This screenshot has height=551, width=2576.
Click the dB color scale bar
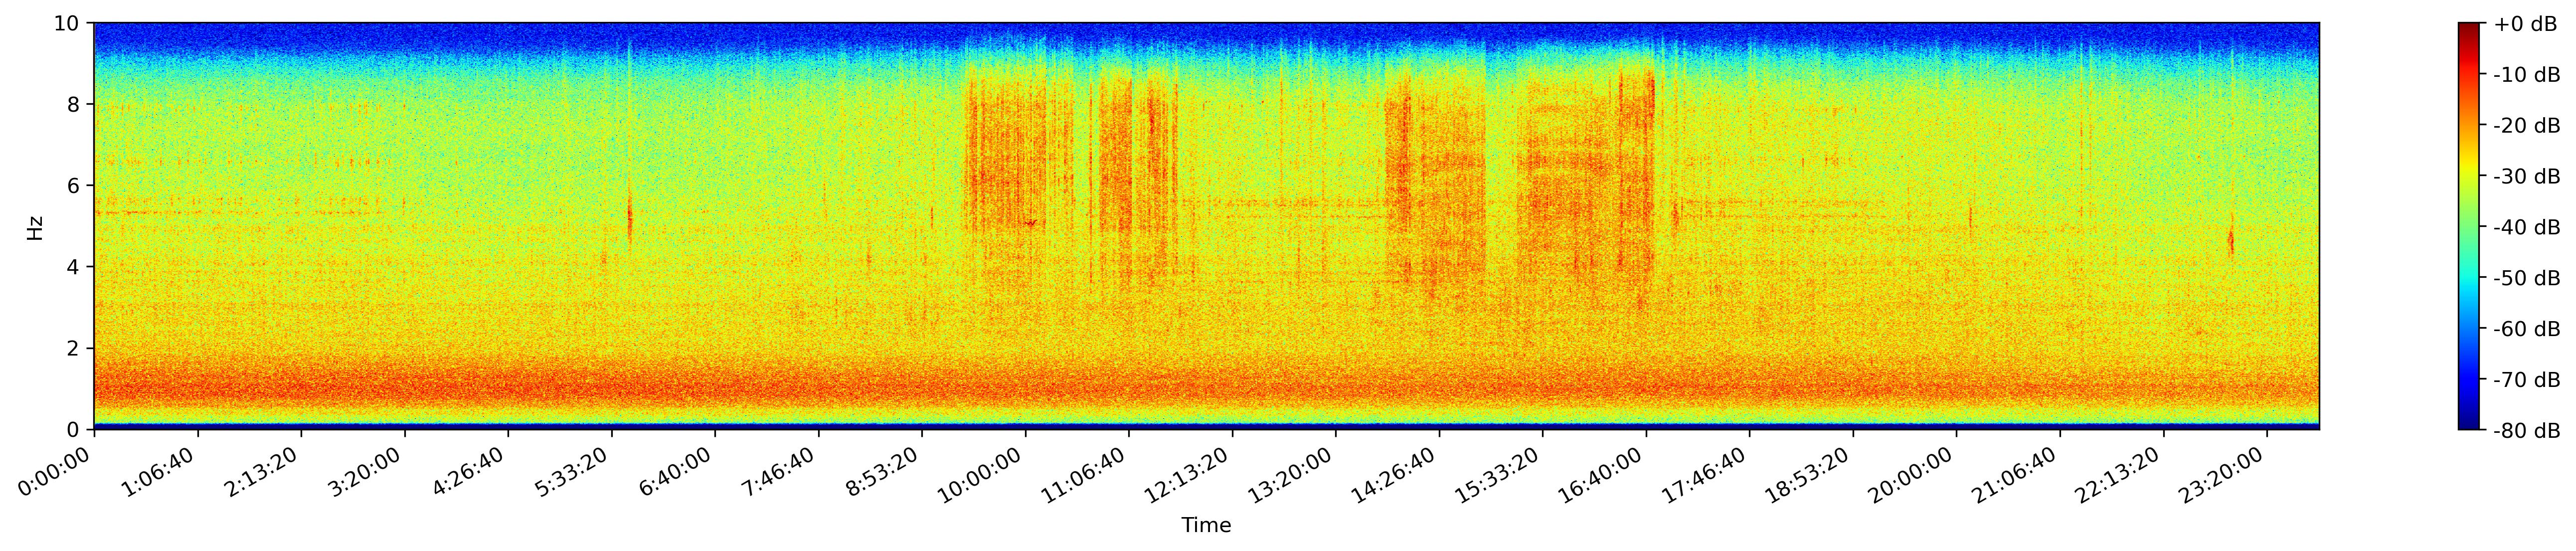click(2469, 226)
